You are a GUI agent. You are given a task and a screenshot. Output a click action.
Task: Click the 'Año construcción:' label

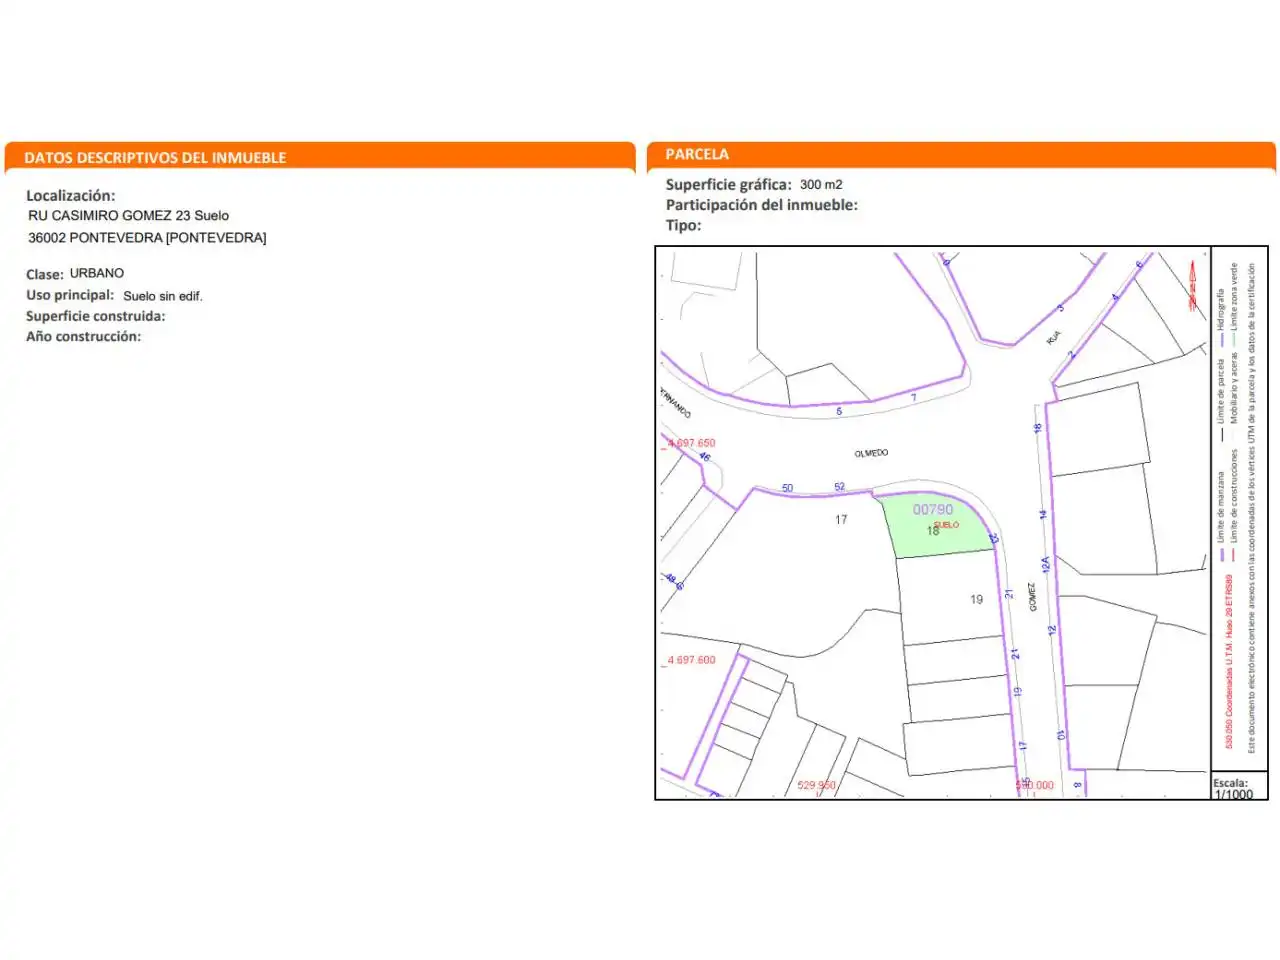(84, 336)
